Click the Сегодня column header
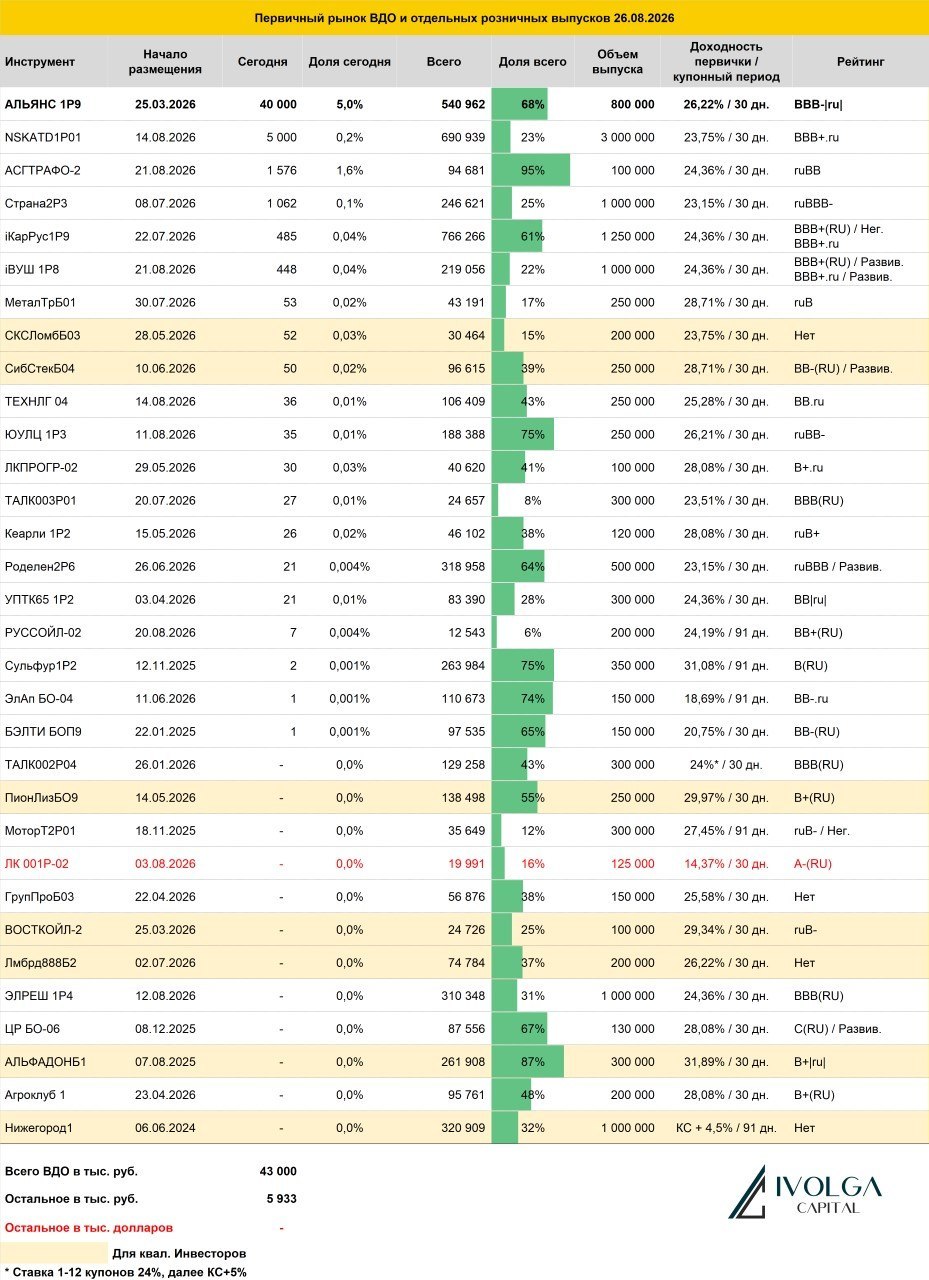This screenshot has height=1280, width=929. click(x=262, y=62)
